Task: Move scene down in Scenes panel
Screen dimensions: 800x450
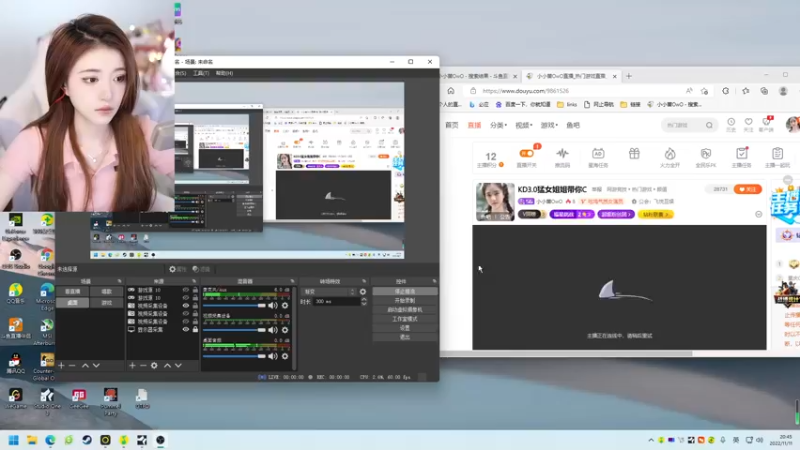Action: (96, 365)
